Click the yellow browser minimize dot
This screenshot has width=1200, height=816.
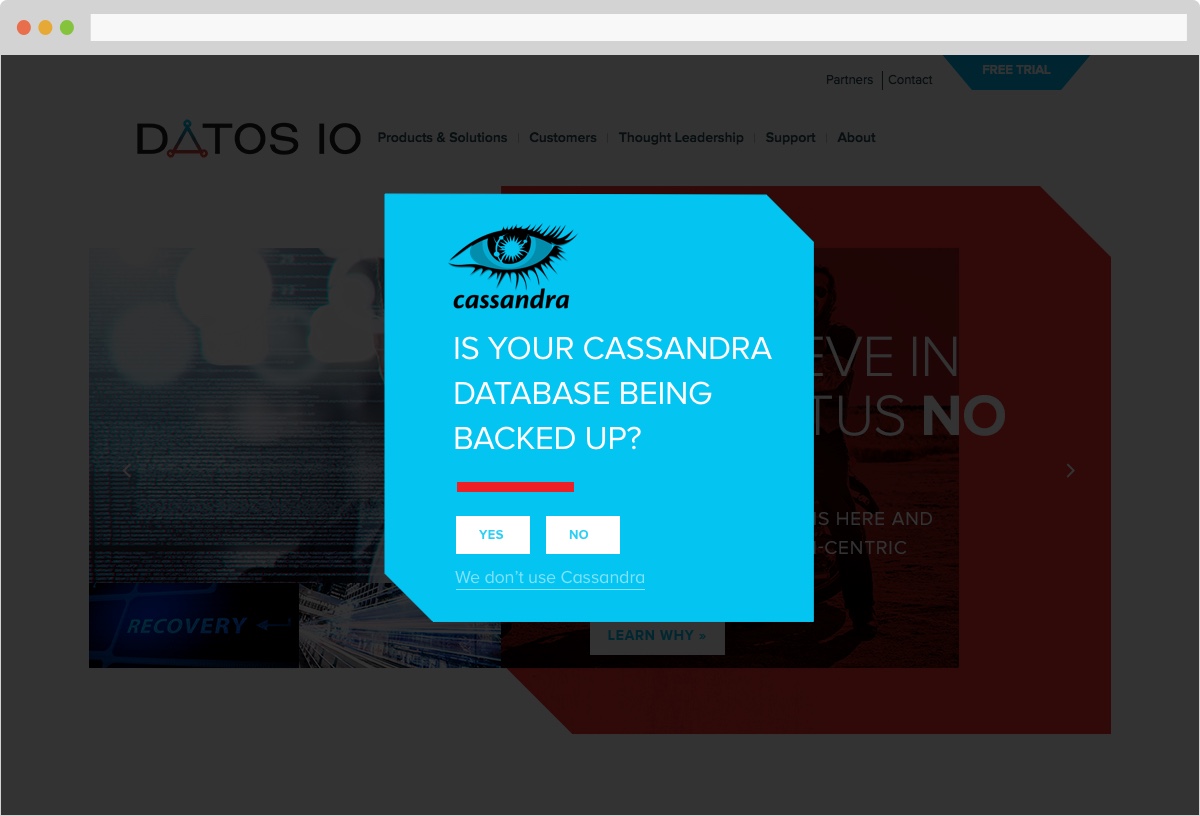45,27
